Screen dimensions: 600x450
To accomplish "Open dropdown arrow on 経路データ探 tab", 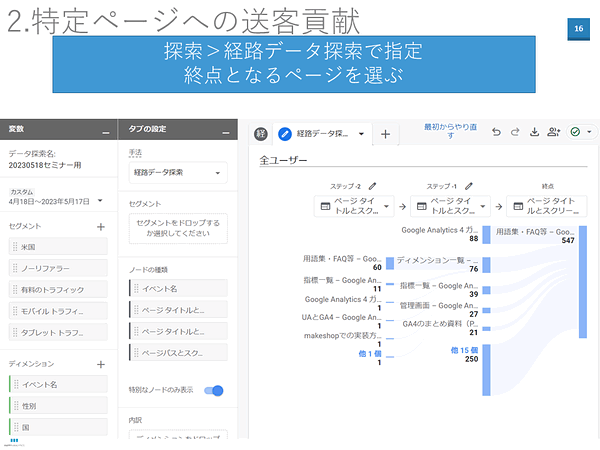I will pyautogui.click(x=361, y=134).
